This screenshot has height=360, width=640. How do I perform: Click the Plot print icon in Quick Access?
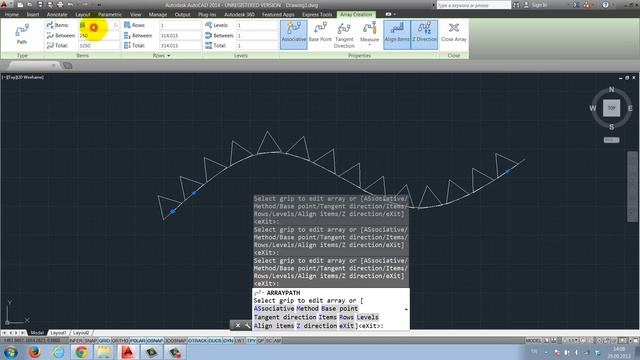pyautogui.click(x=60, y=5)
